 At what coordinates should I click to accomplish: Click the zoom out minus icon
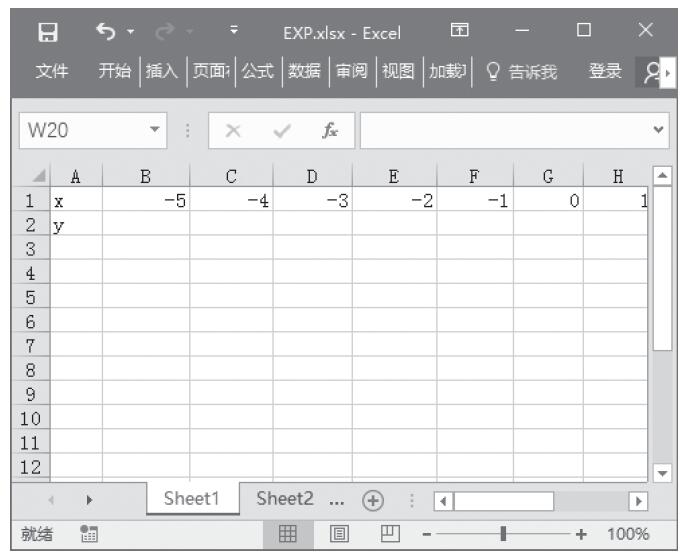click(427, 534)
